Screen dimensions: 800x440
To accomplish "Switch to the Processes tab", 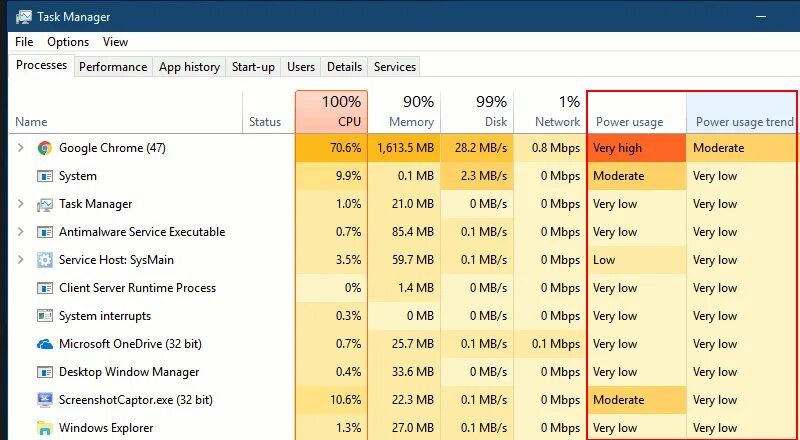I will [41, 65].
